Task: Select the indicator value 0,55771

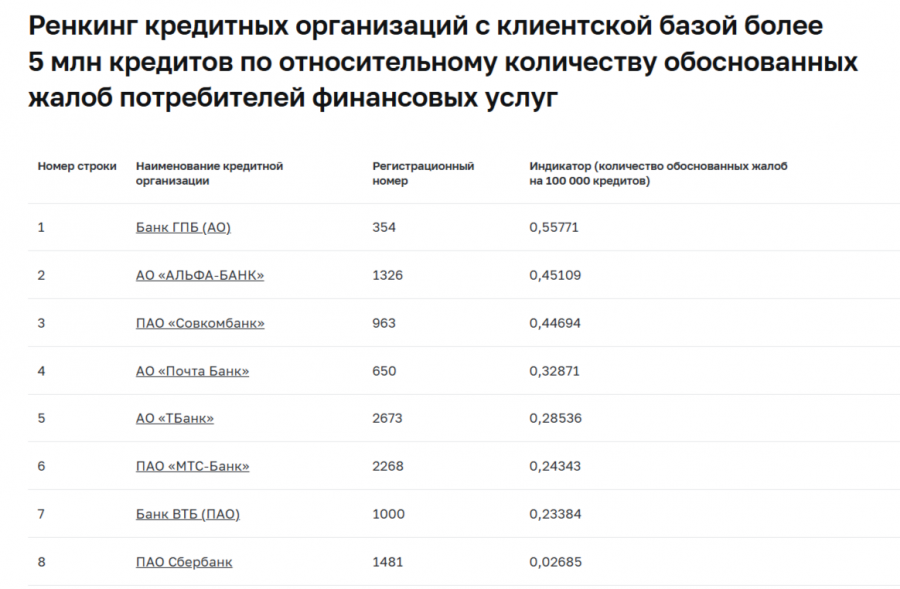Action: click(554, 227)
